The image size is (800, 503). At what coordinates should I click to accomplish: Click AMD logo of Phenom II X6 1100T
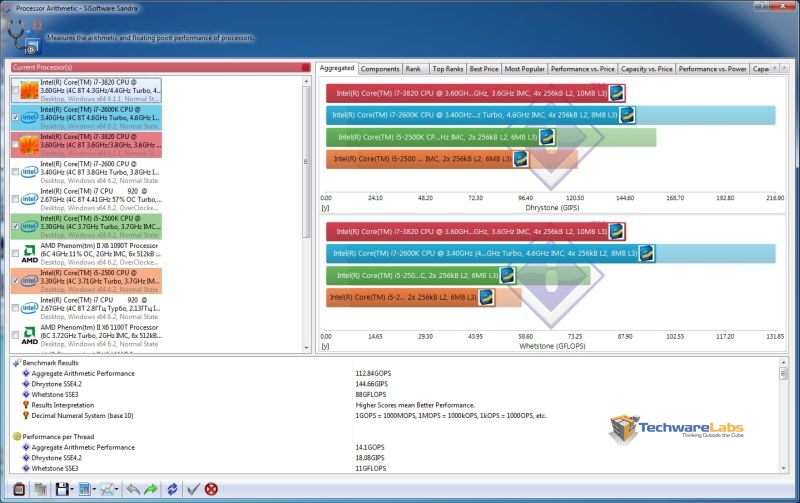(x=30, y=335)
